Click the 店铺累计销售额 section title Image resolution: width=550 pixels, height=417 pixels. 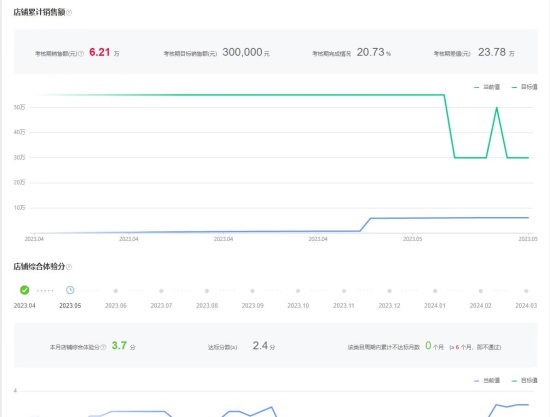tap(39, 12)
